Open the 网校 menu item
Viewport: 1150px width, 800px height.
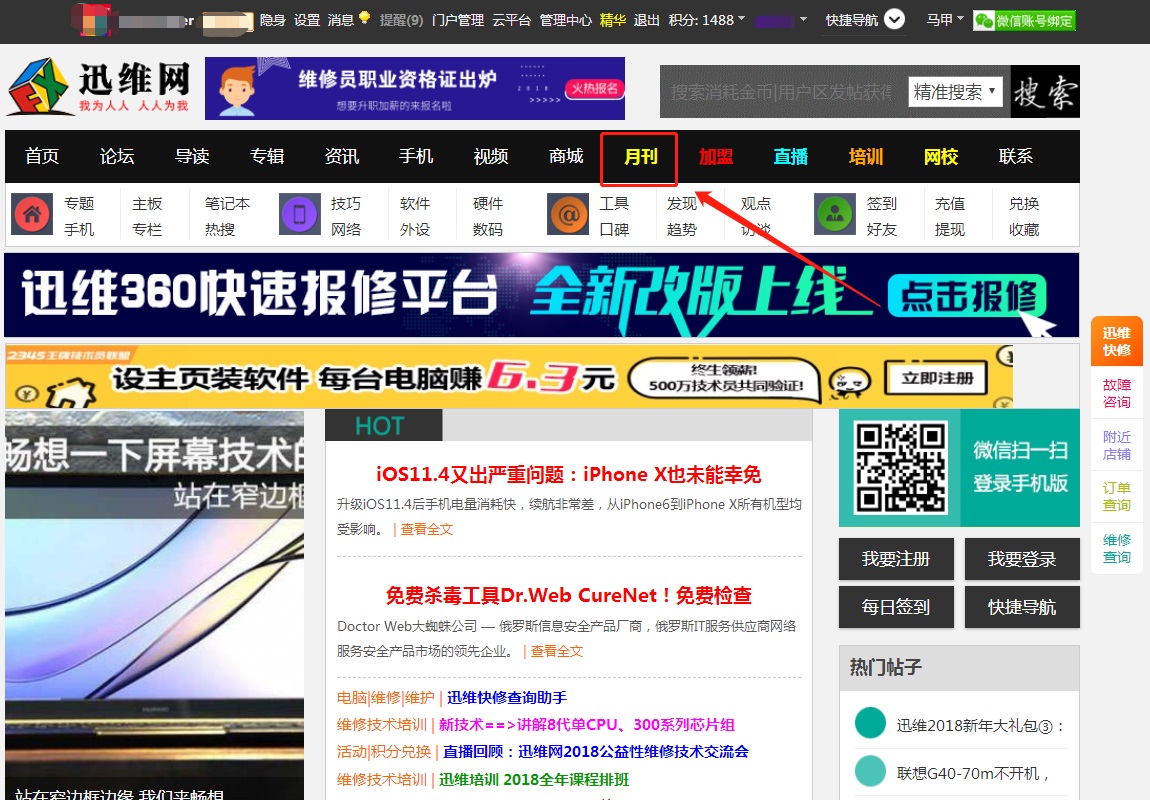[x=941, y=157]
